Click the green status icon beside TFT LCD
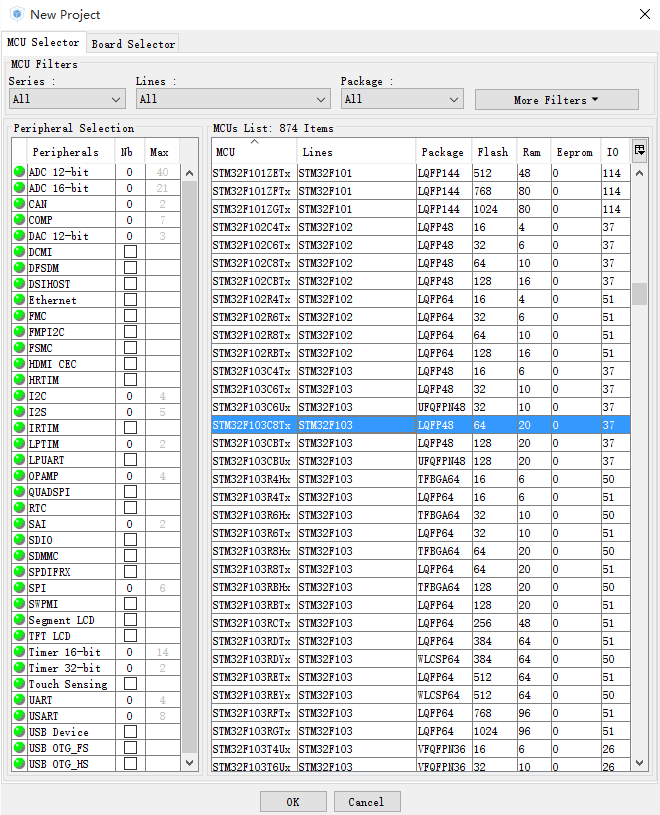This screenshot has height=815, width=660. tap(19, 636)
